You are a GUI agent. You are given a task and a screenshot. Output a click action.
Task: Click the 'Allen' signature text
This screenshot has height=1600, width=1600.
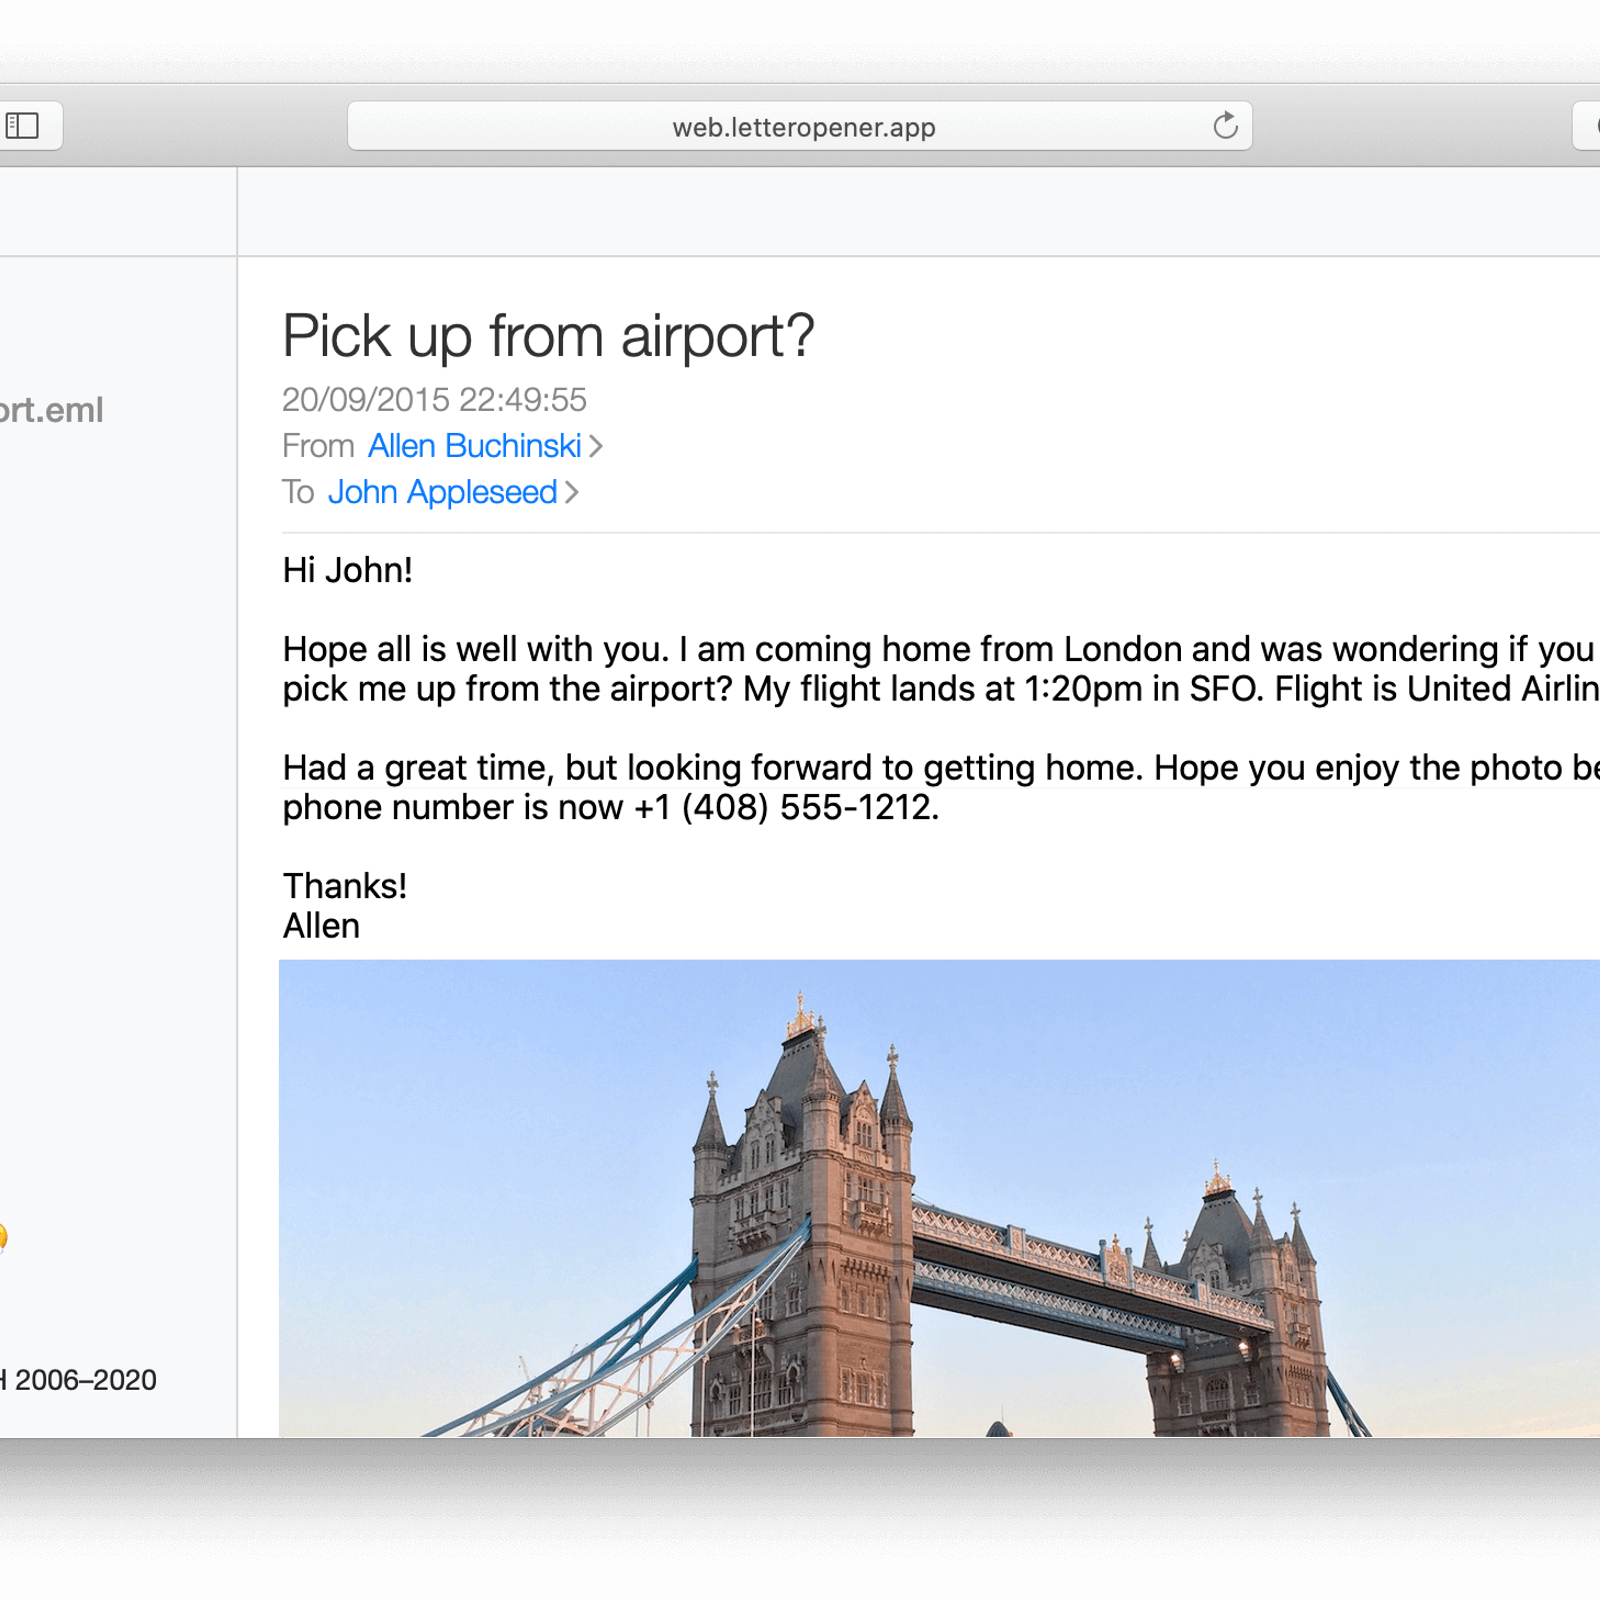[321, 926]
